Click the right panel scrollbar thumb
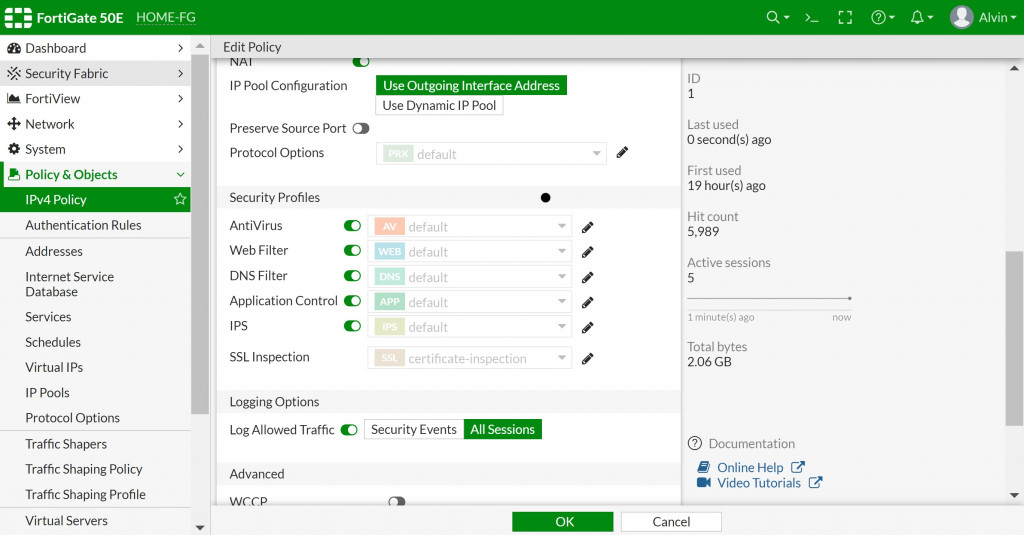The width and height of the screenshot is (1024, 535). 1014,338
